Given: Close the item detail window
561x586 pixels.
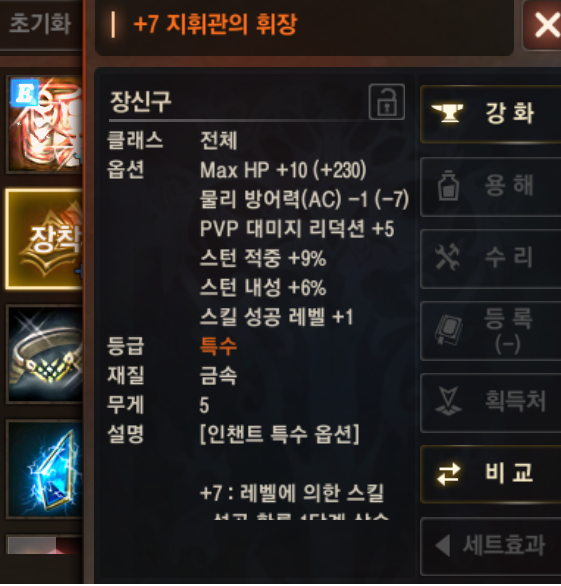Looking at the screenshot, I should 544,25.
